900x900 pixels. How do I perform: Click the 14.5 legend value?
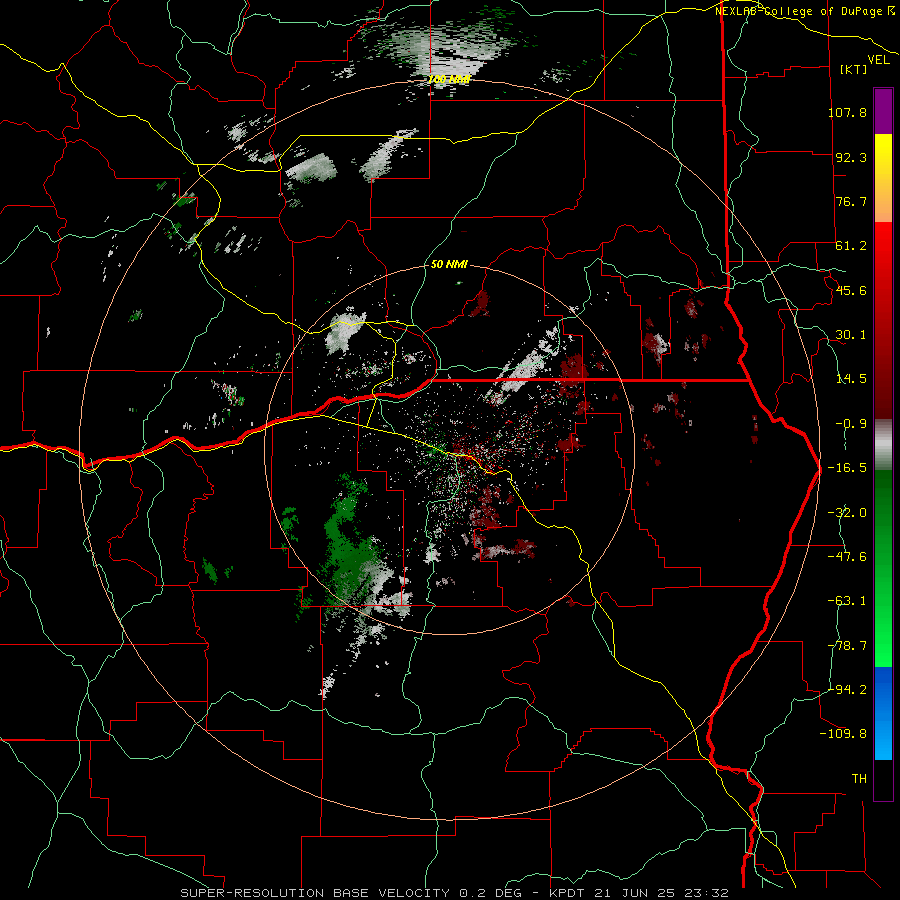coord(851,379)
